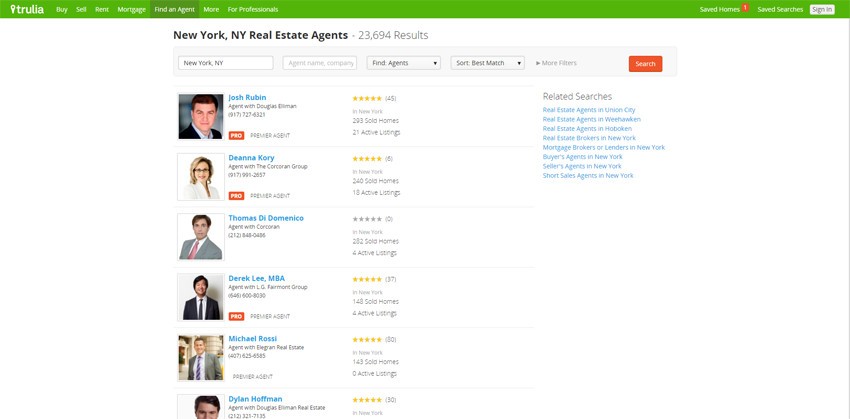Open Saved Searches
The width and height of the screenshot is (850, 419).
780,9
